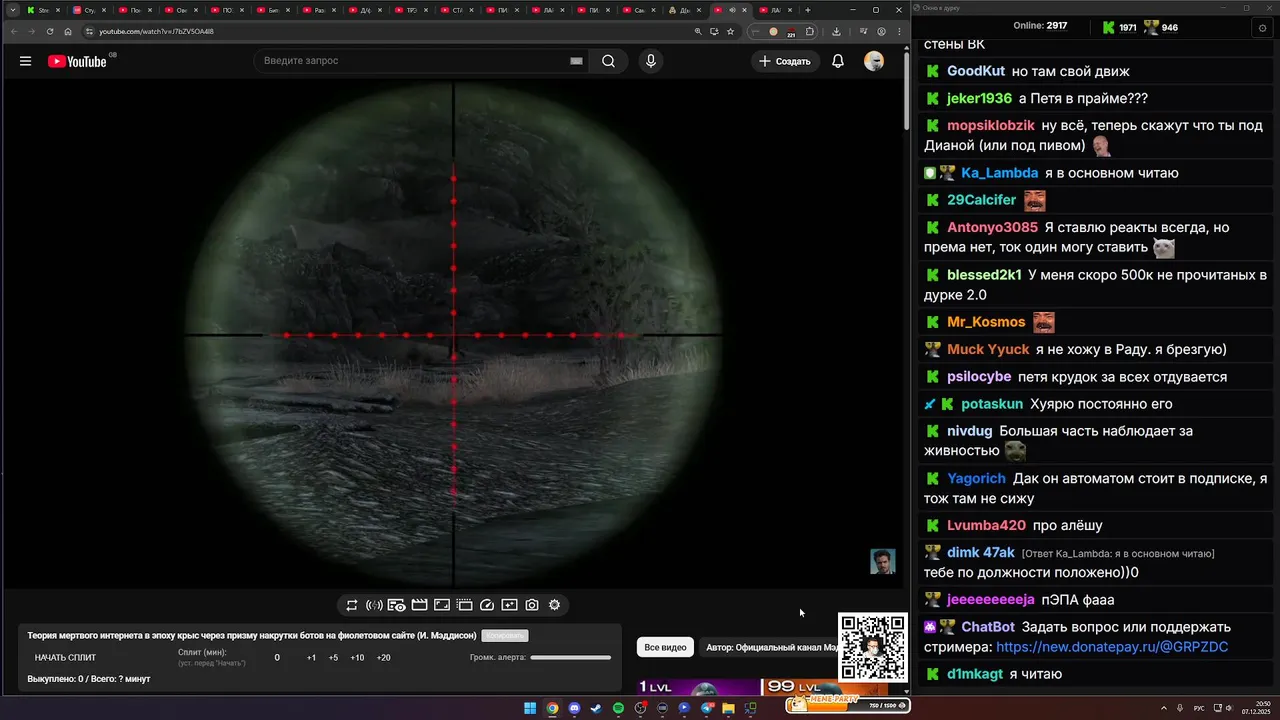Open Chrome from the taskbar
Image resolution: width=1280 pixels, height=720 pixels.
552,708
